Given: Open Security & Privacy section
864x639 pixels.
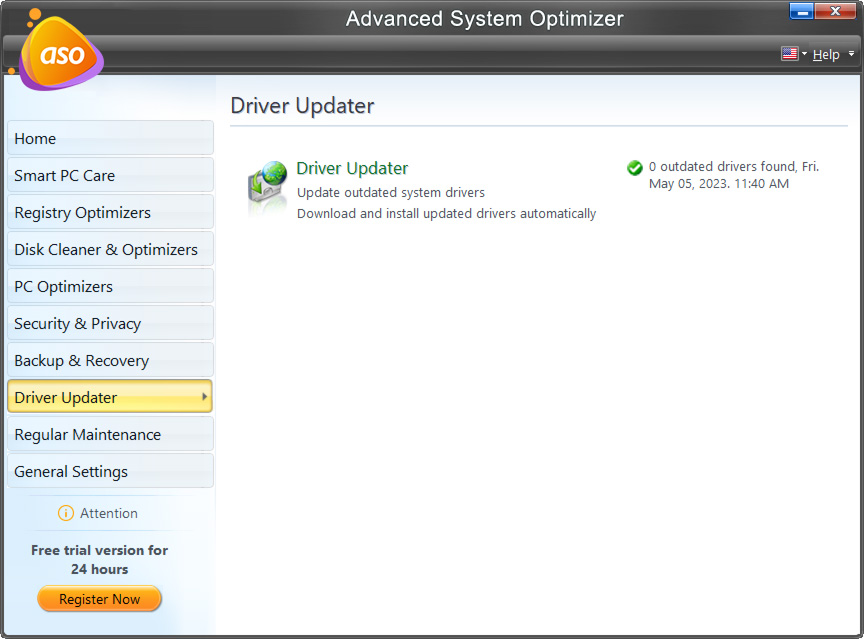Looking at the screenshot, I should coord(110,323).
